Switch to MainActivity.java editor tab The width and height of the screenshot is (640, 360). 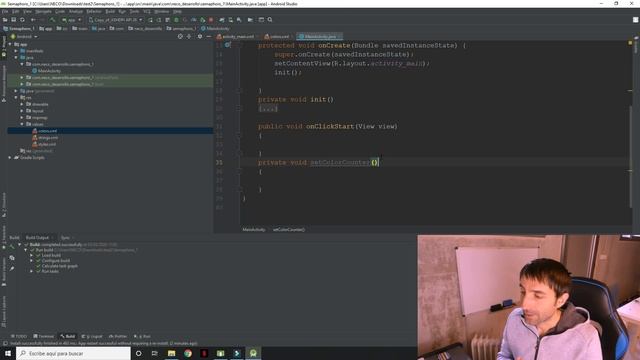pyautogui.click(x=319, y=36)
